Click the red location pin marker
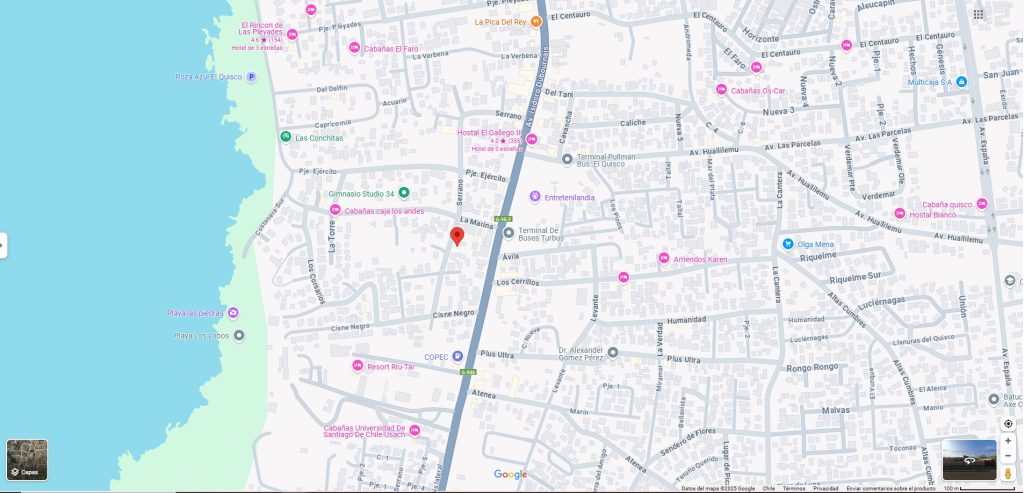 point(457,236)
